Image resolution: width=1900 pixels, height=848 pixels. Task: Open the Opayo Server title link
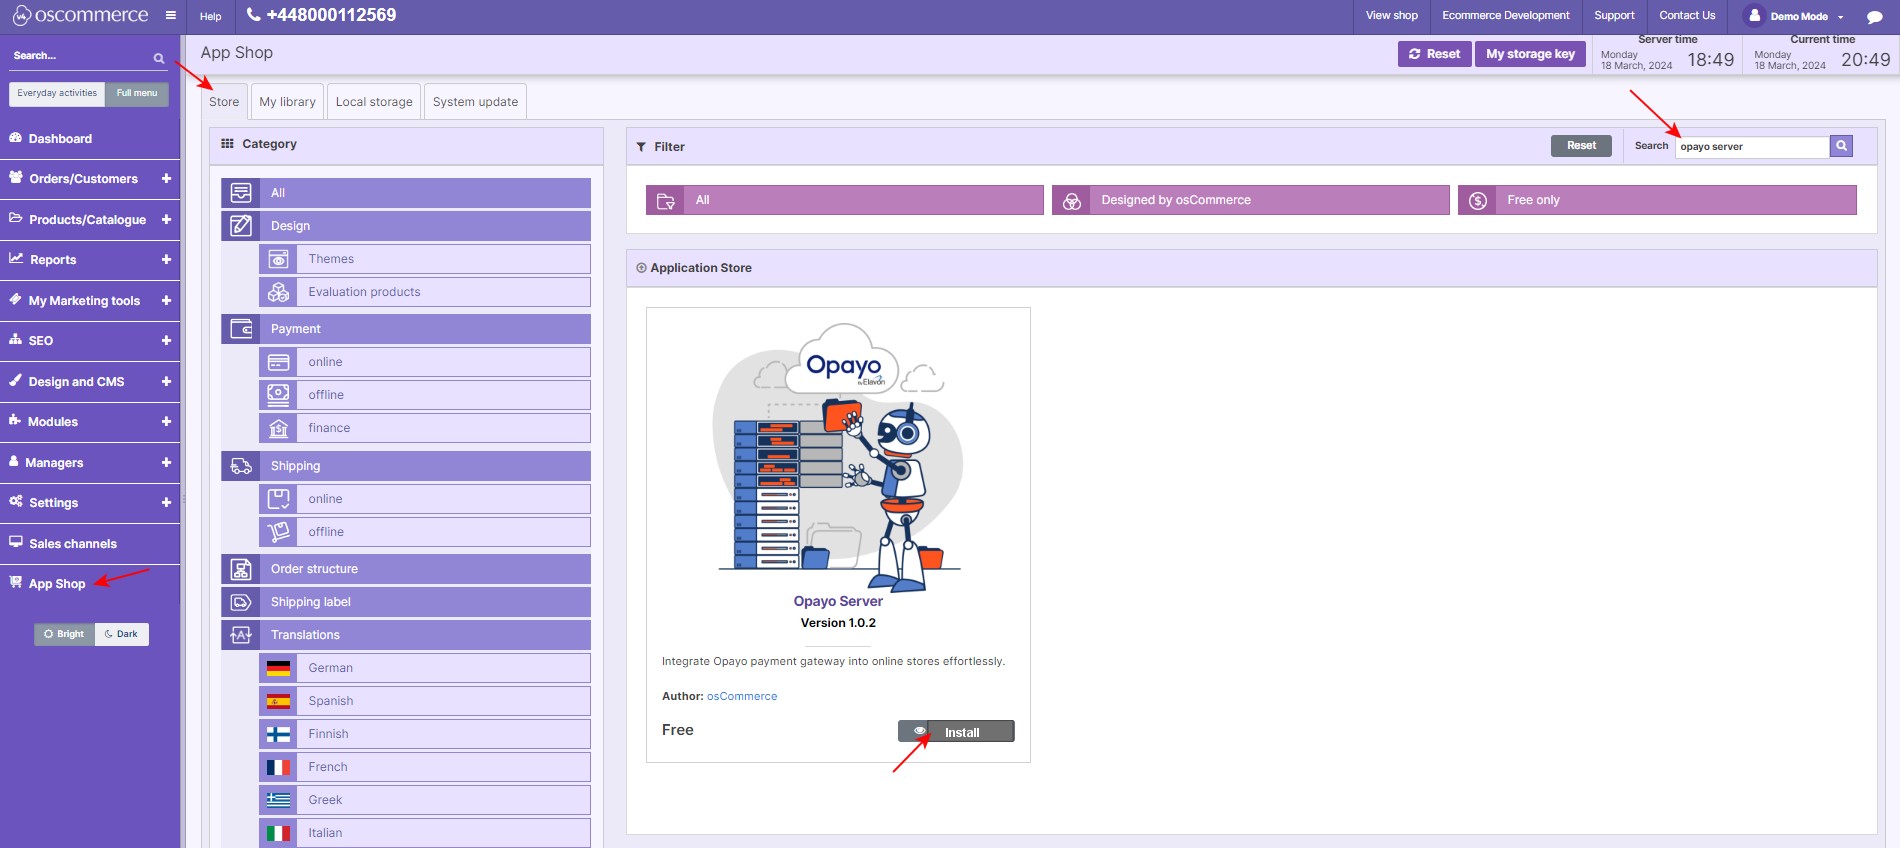pyautogui.click(x=838, y=601)
